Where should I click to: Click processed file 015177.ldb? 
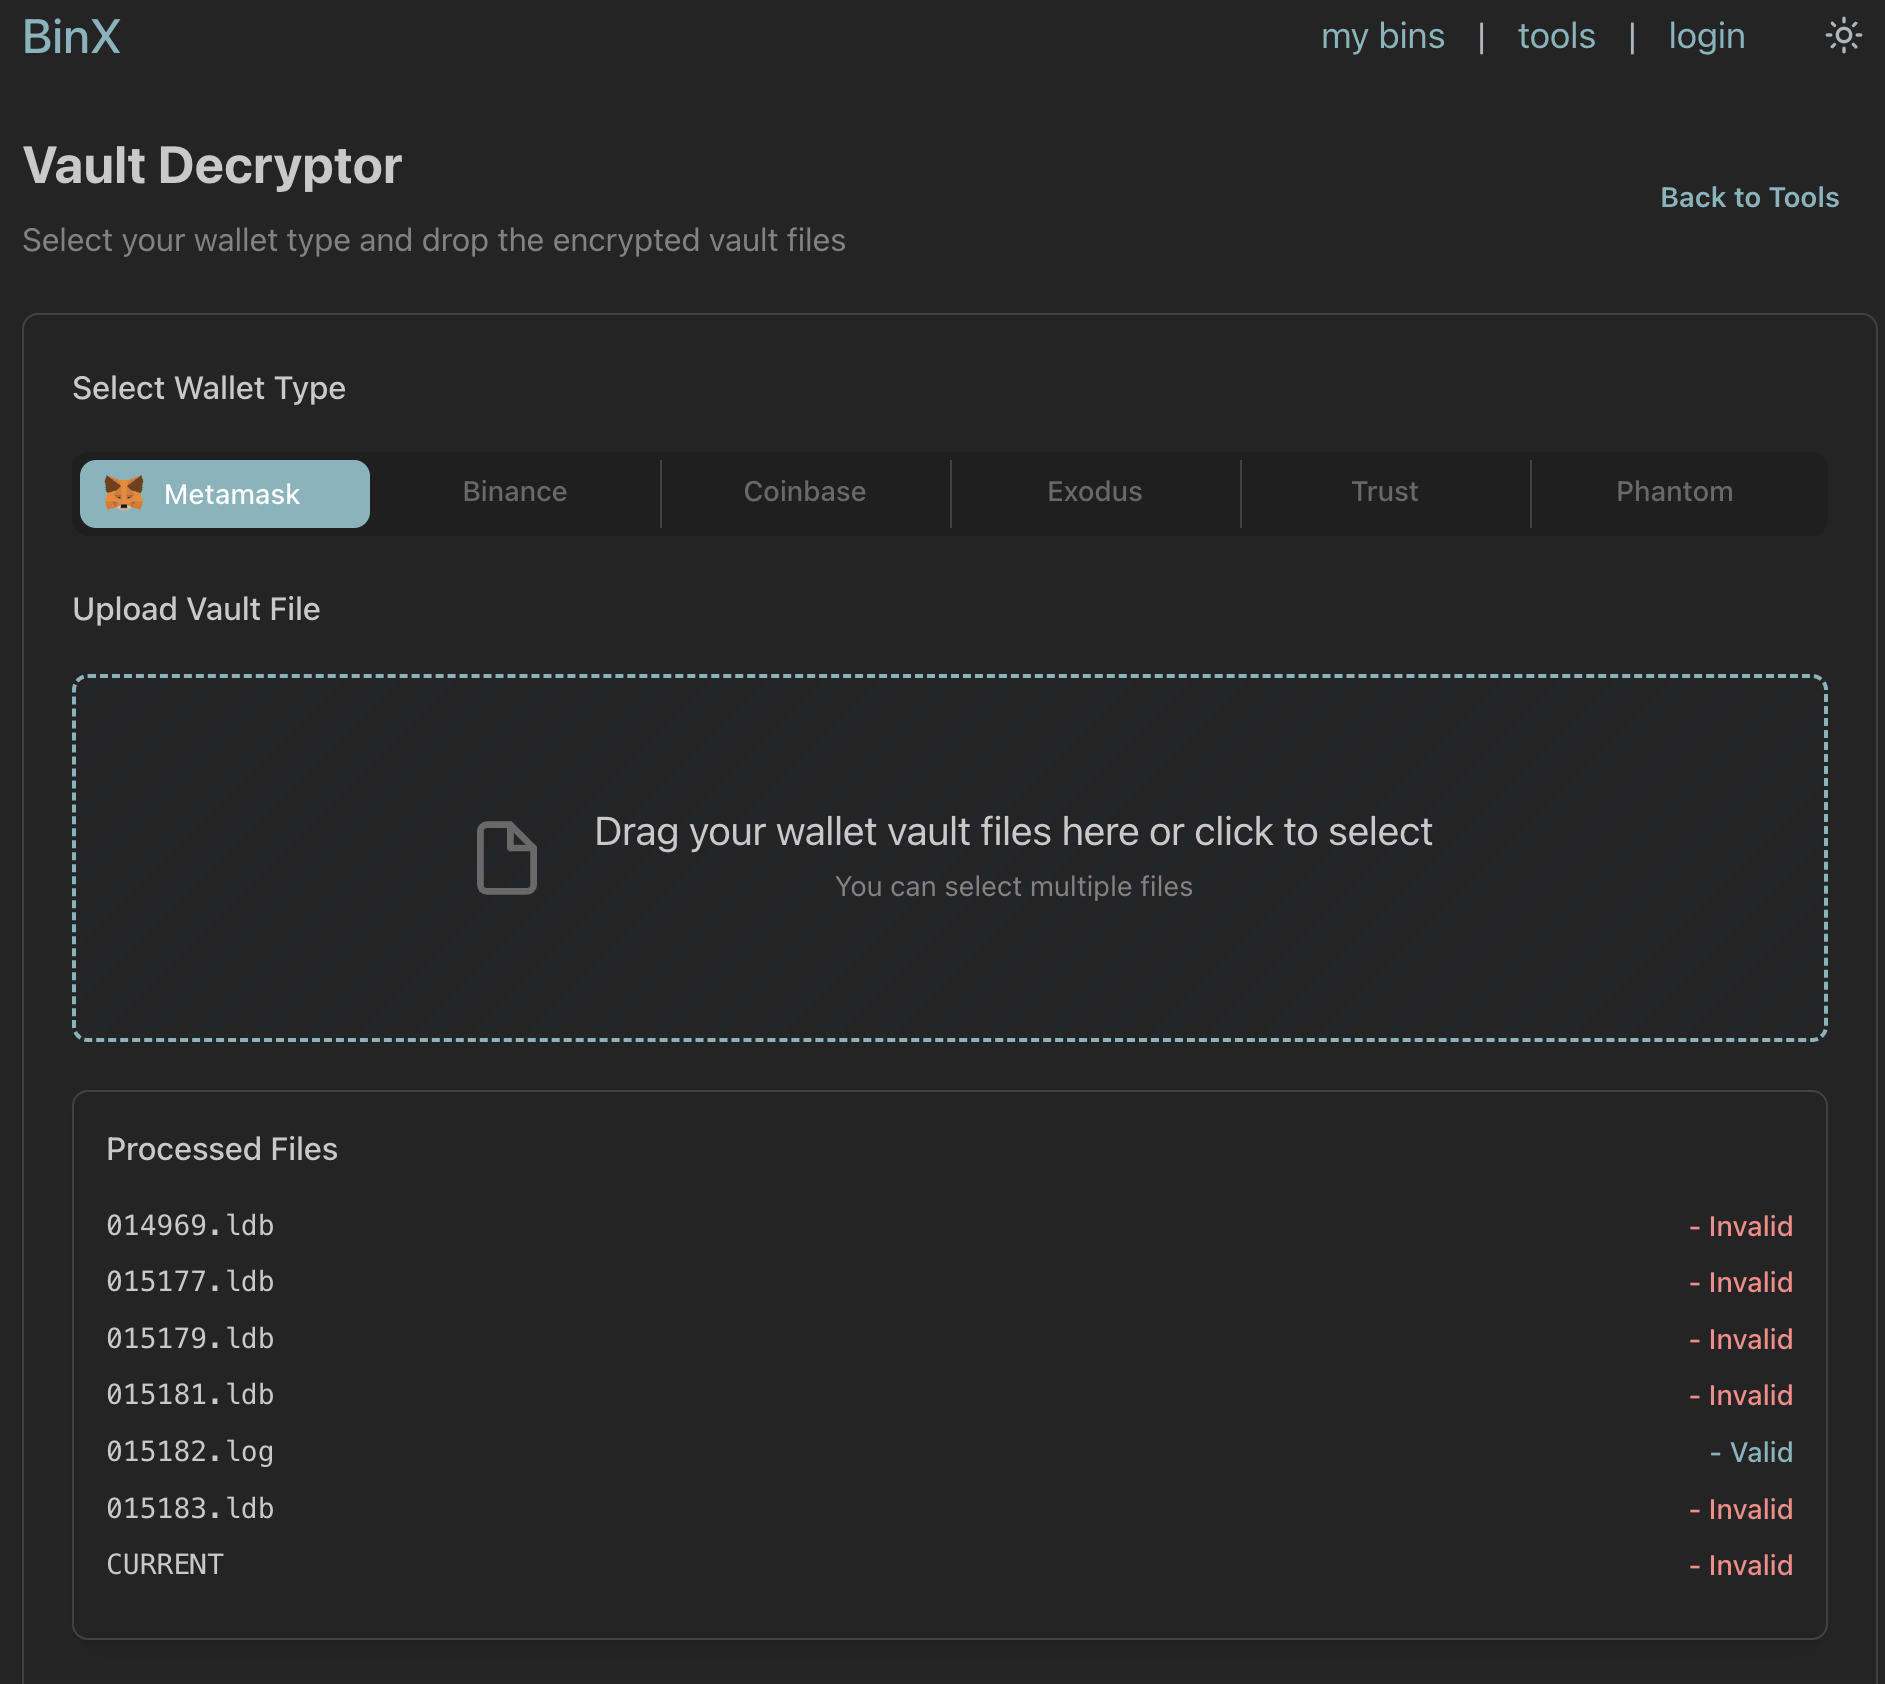click(x=190, y=1281)
